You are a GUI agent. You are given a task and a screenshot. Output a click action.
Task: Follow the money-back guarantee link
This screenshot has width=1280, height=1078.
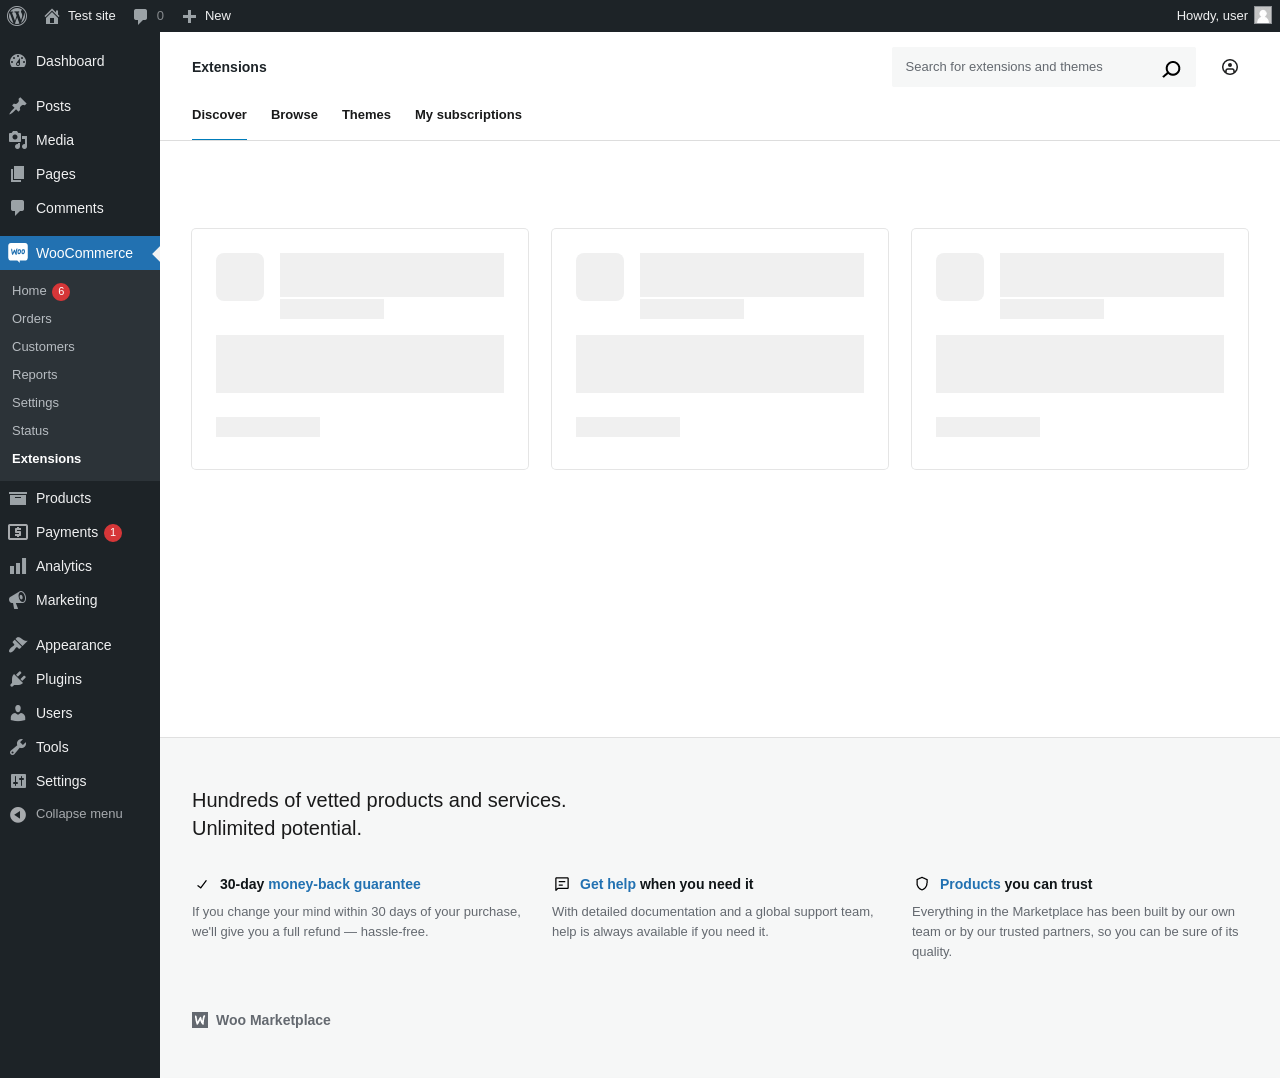pyautogui.click(x=344, y=884)
